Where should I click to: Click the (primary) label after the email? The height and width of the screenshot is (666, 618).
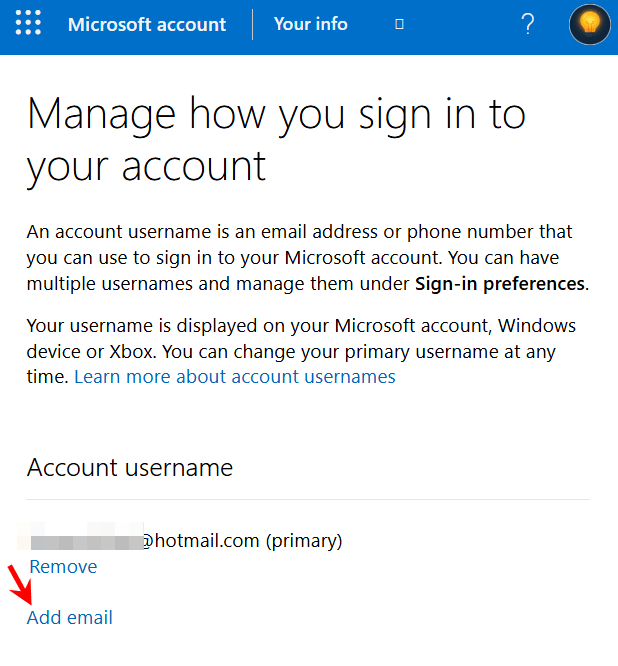tap(304, 541)
